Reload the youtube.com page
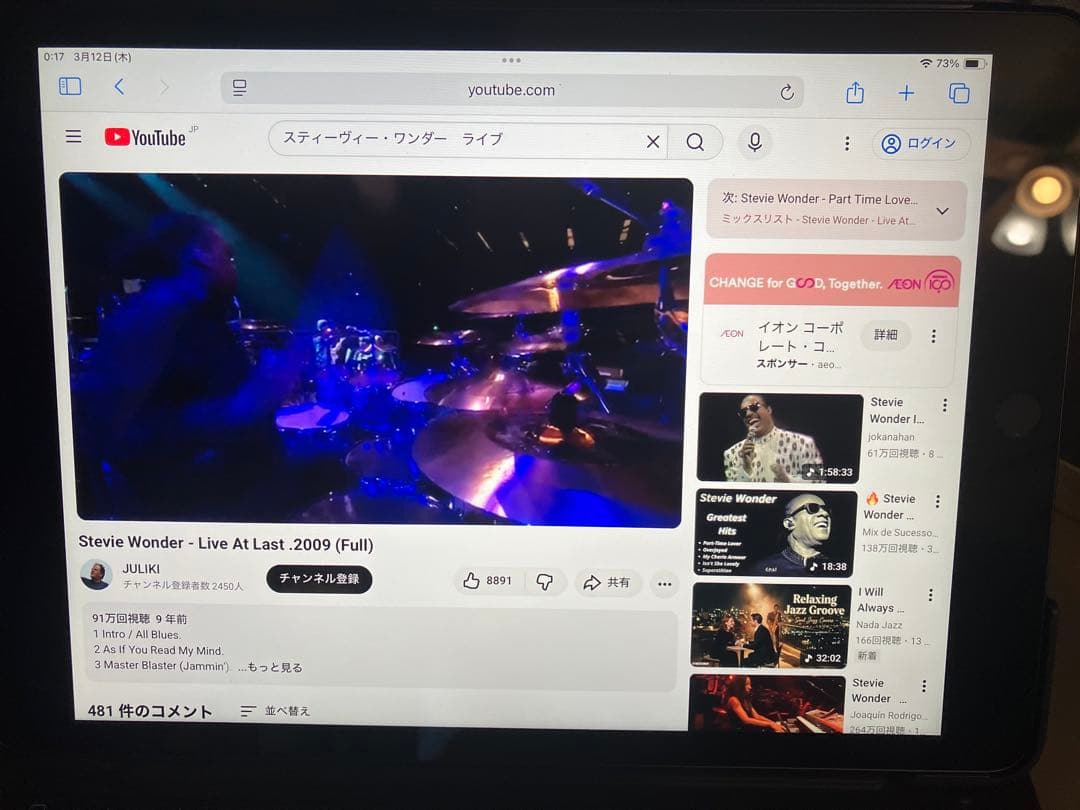 coord(787,92)
